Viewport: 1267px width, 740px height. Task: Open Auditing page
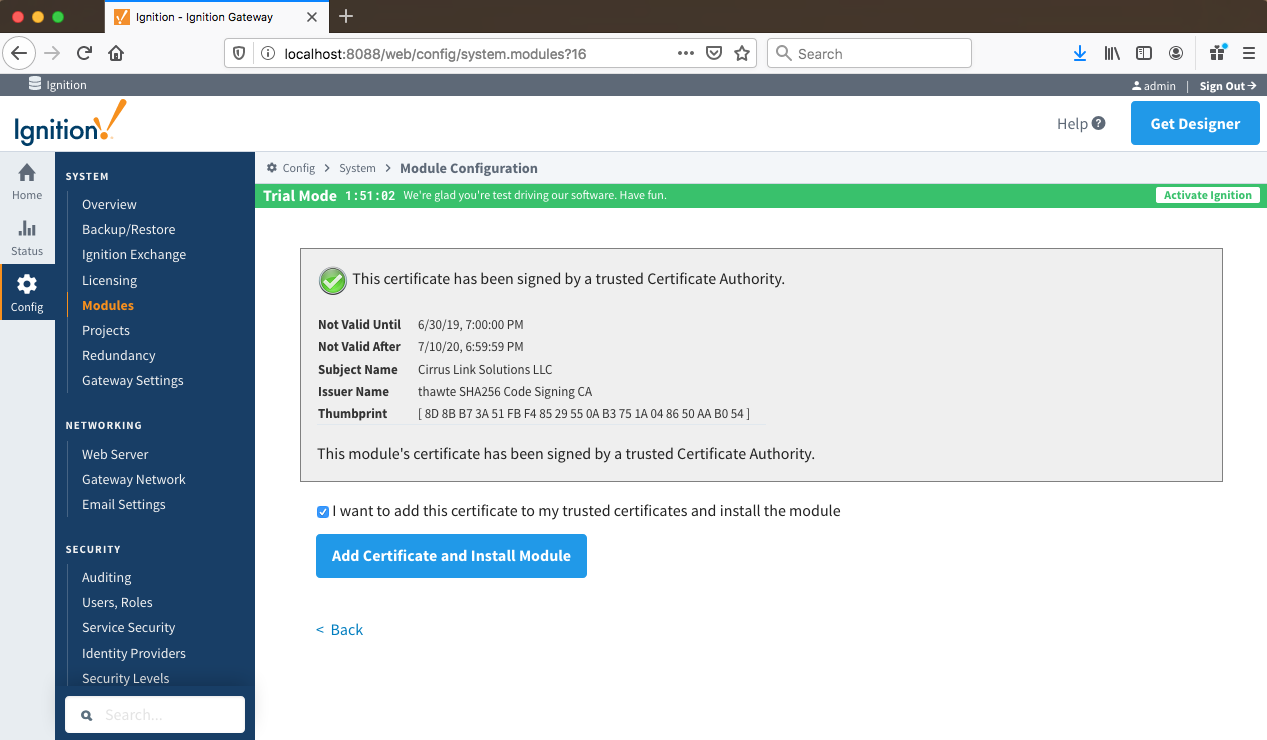[x=107, y=577]
